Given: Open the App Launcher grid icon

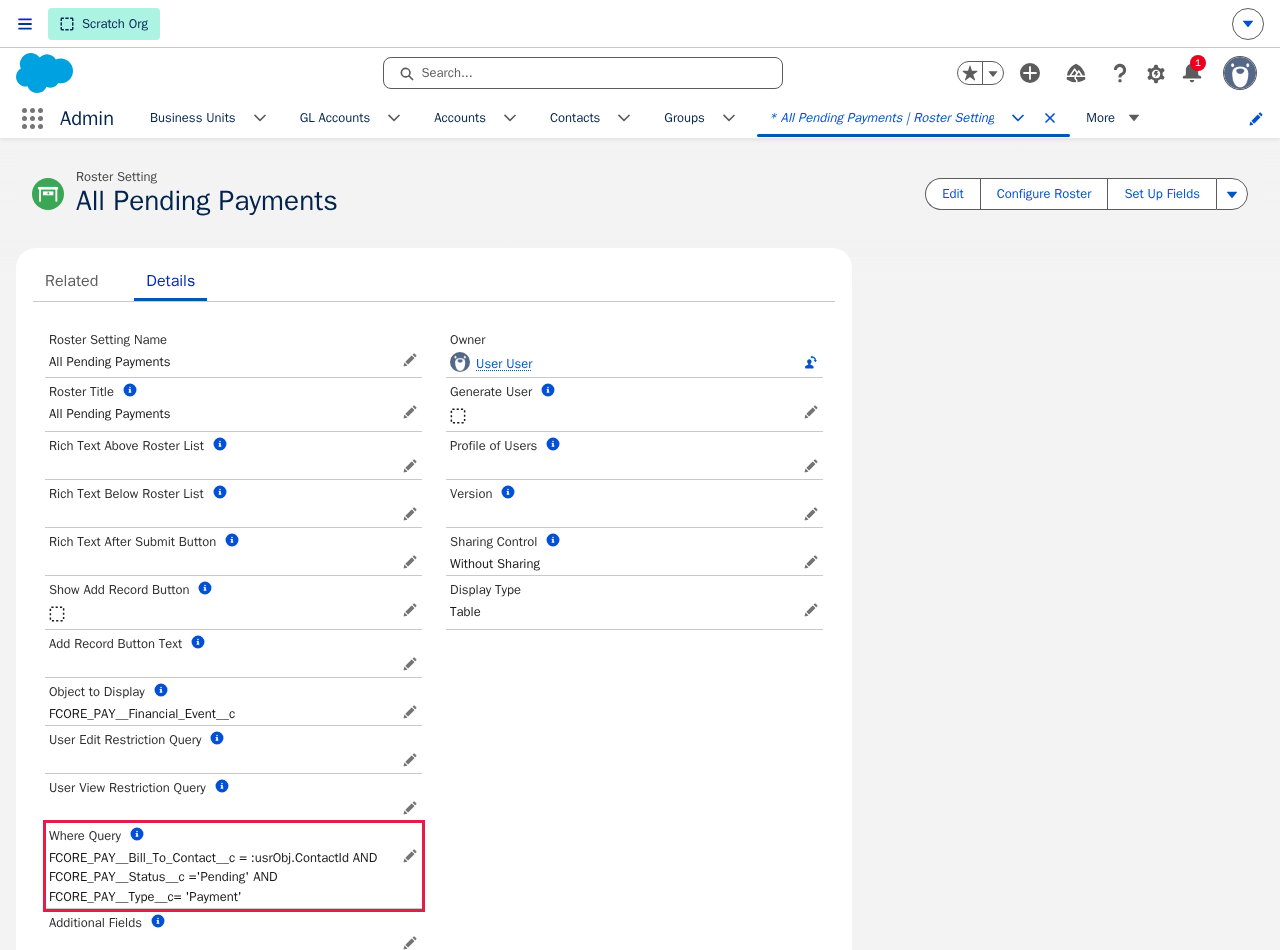Looking at the screenshot, I should tap(32, 118).
